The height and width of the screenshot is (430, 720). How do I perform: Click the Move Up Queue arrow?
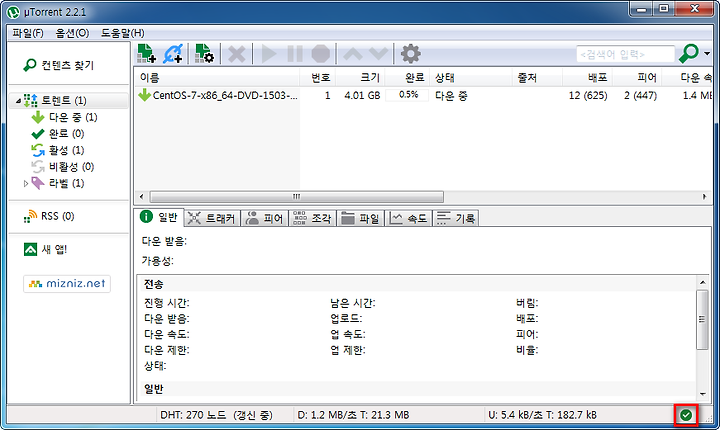click(x=353, y=53)
